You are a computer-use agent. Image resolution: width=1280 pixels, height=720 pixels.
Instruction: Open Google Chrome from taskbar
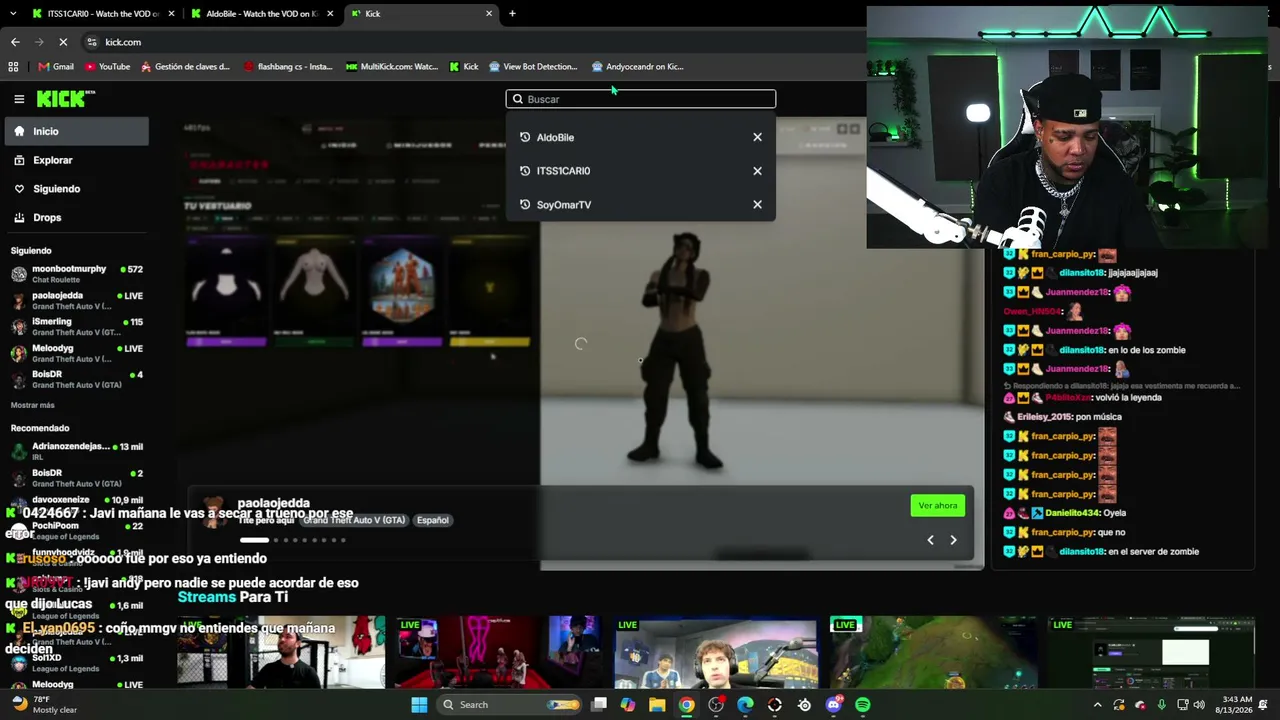(686, 705)
